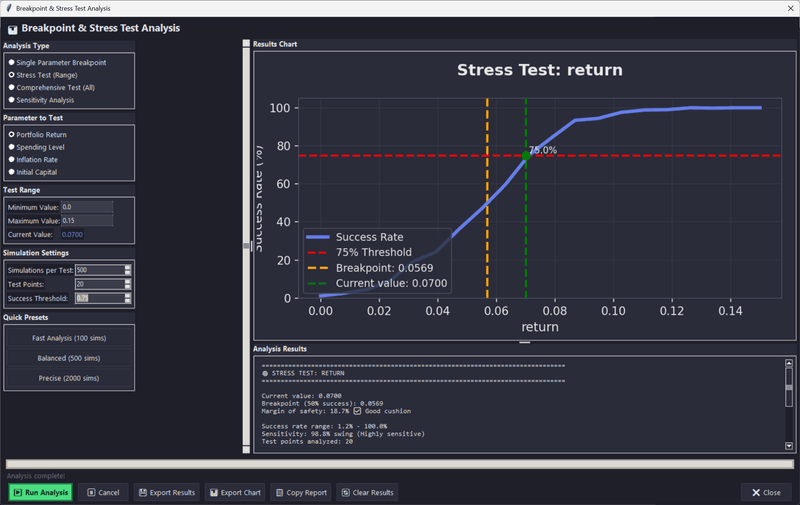
Task: Click sash handle between chart and results
Action: (x=524, y=342)
